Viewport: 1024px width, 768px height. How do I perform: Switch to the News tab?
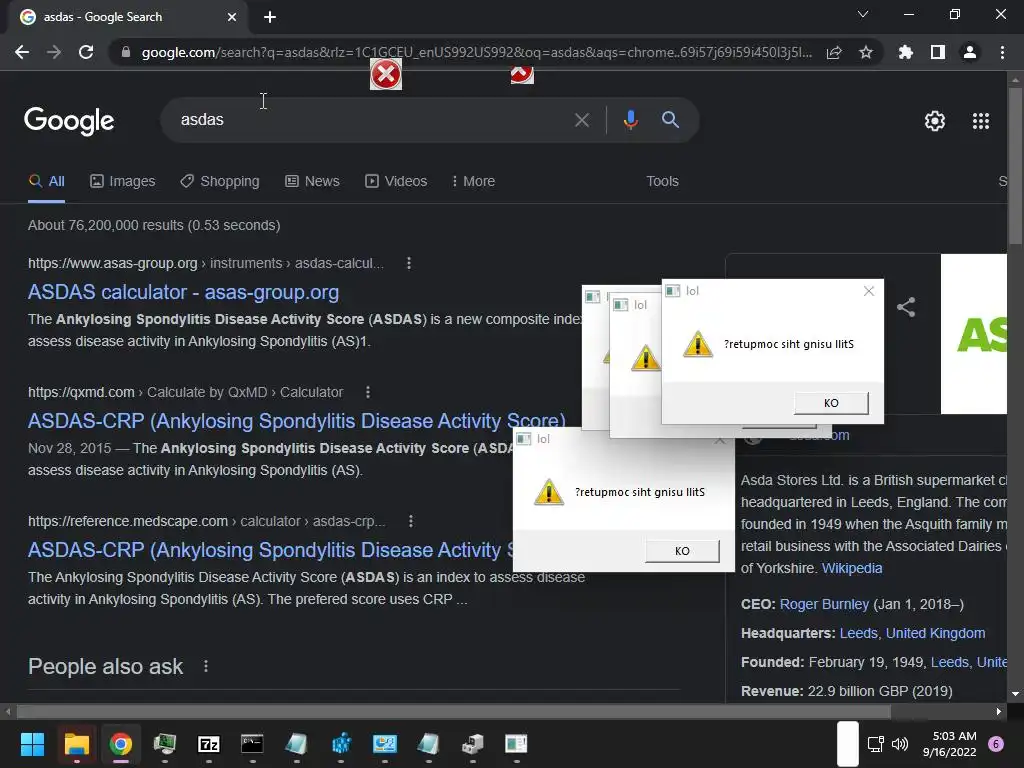(312, 182)
